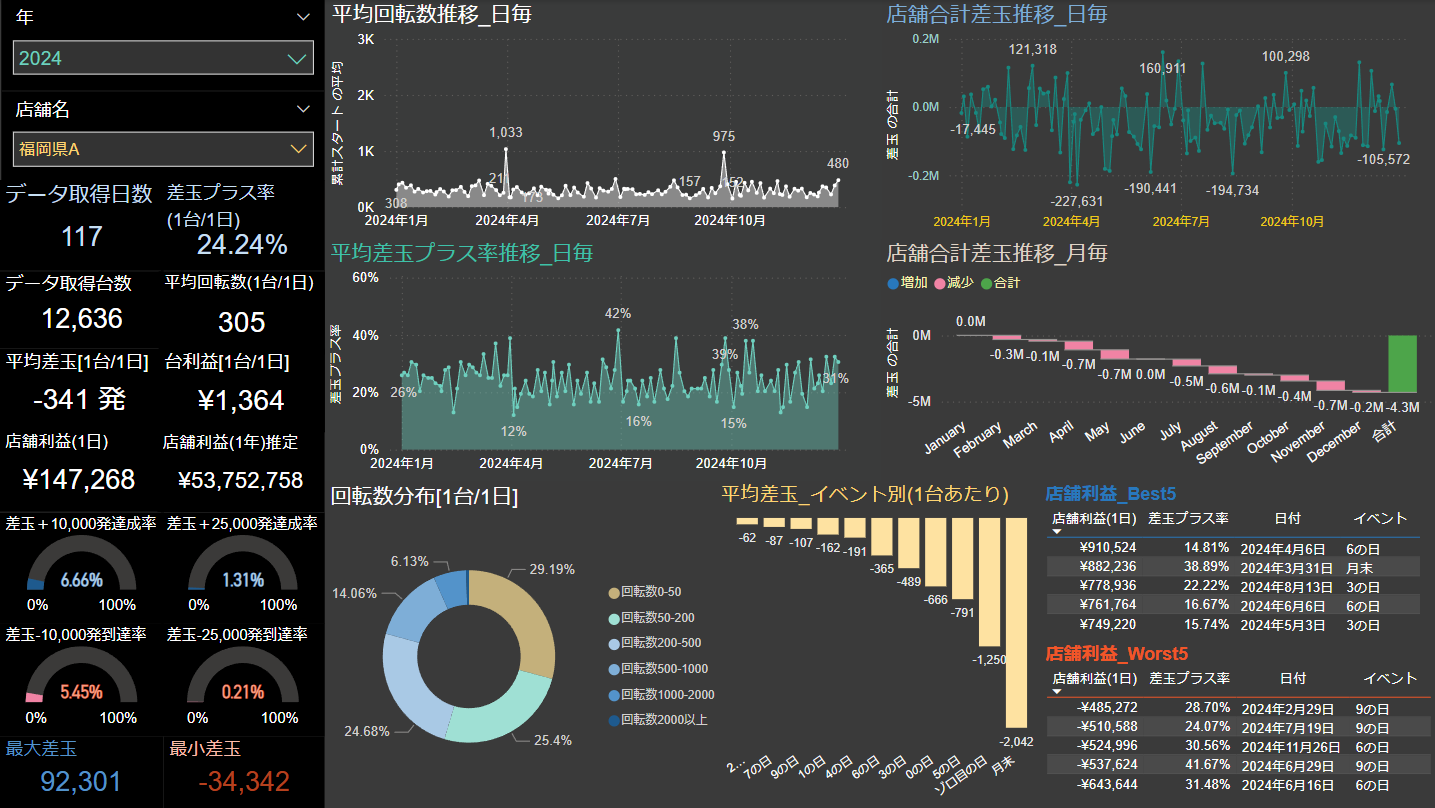Click sort arrow under Best5 店舗利益(1日)
The width and height of the screenshot is (1435, 808).
click(1058, 532)
